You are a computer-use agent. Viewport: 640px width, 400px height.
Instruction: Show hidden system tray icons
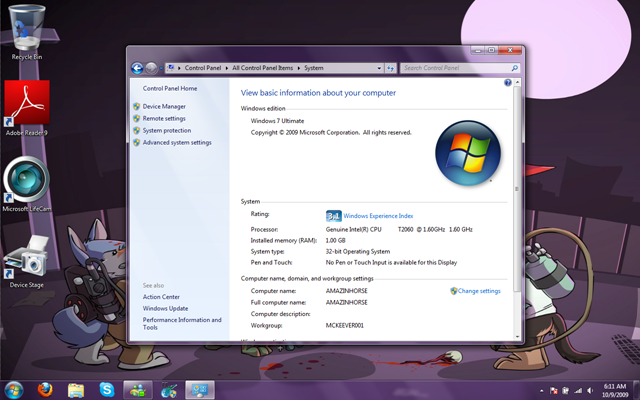pos(542,391)
